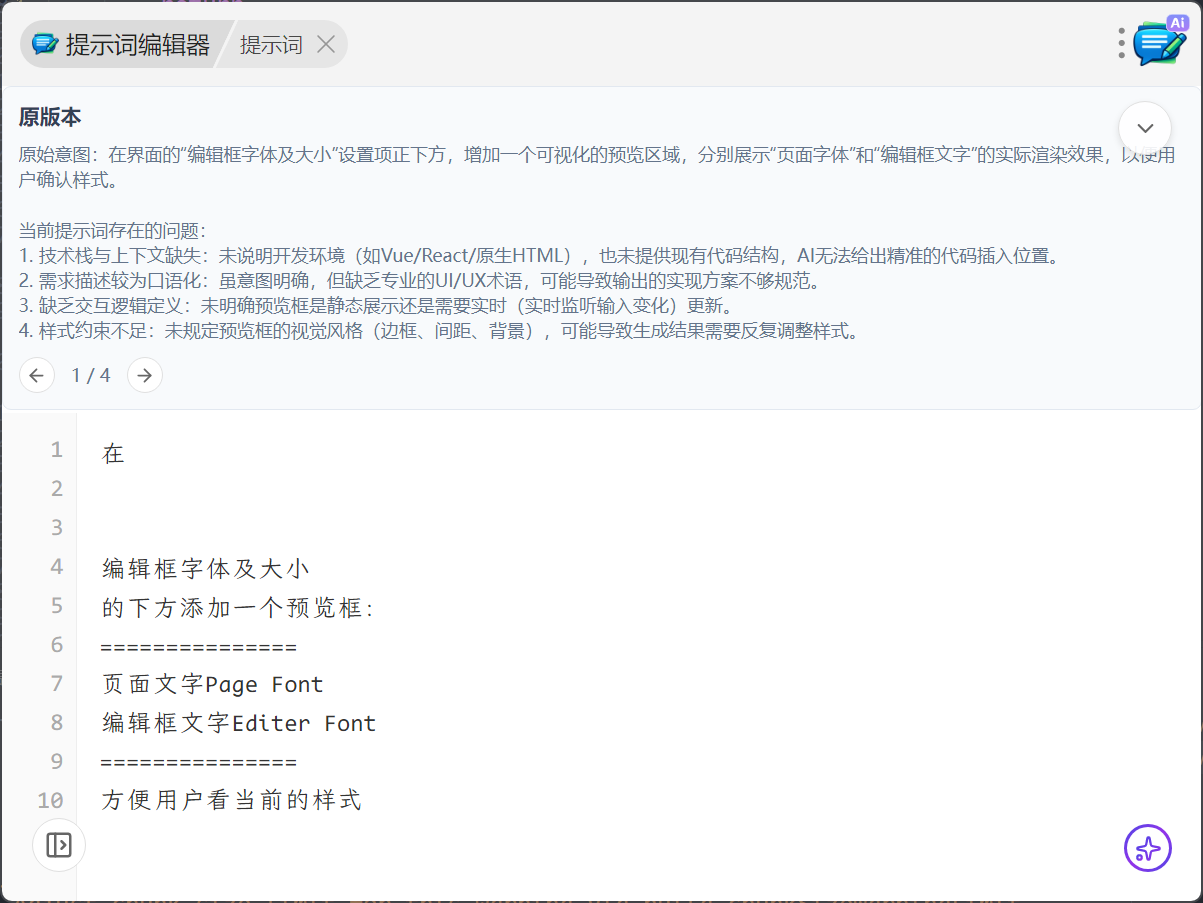
Task: Click empty editor line 2
Action: click(x=640, y=489)
